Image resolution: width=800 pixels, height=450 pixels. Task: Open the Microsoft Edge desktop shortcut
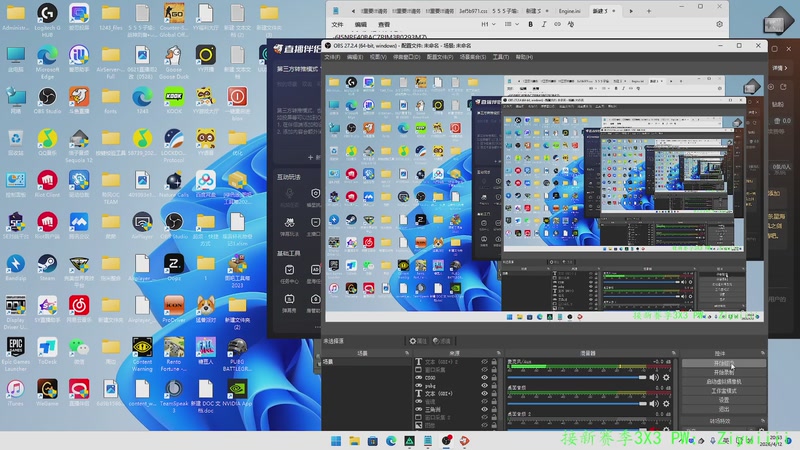click(x=47, y=62)
